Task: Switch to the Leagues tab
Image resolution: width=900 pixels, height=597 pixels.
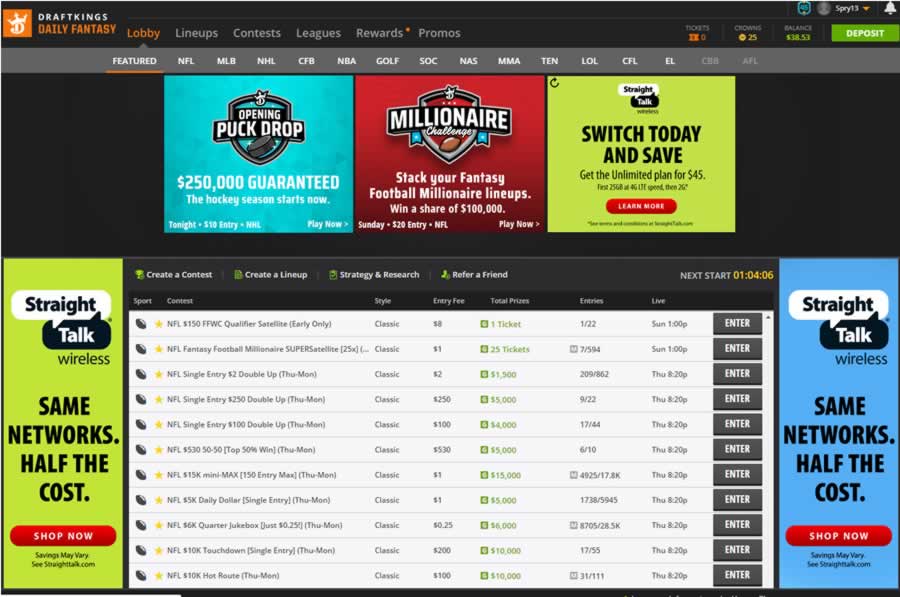Action: [318, 33]
